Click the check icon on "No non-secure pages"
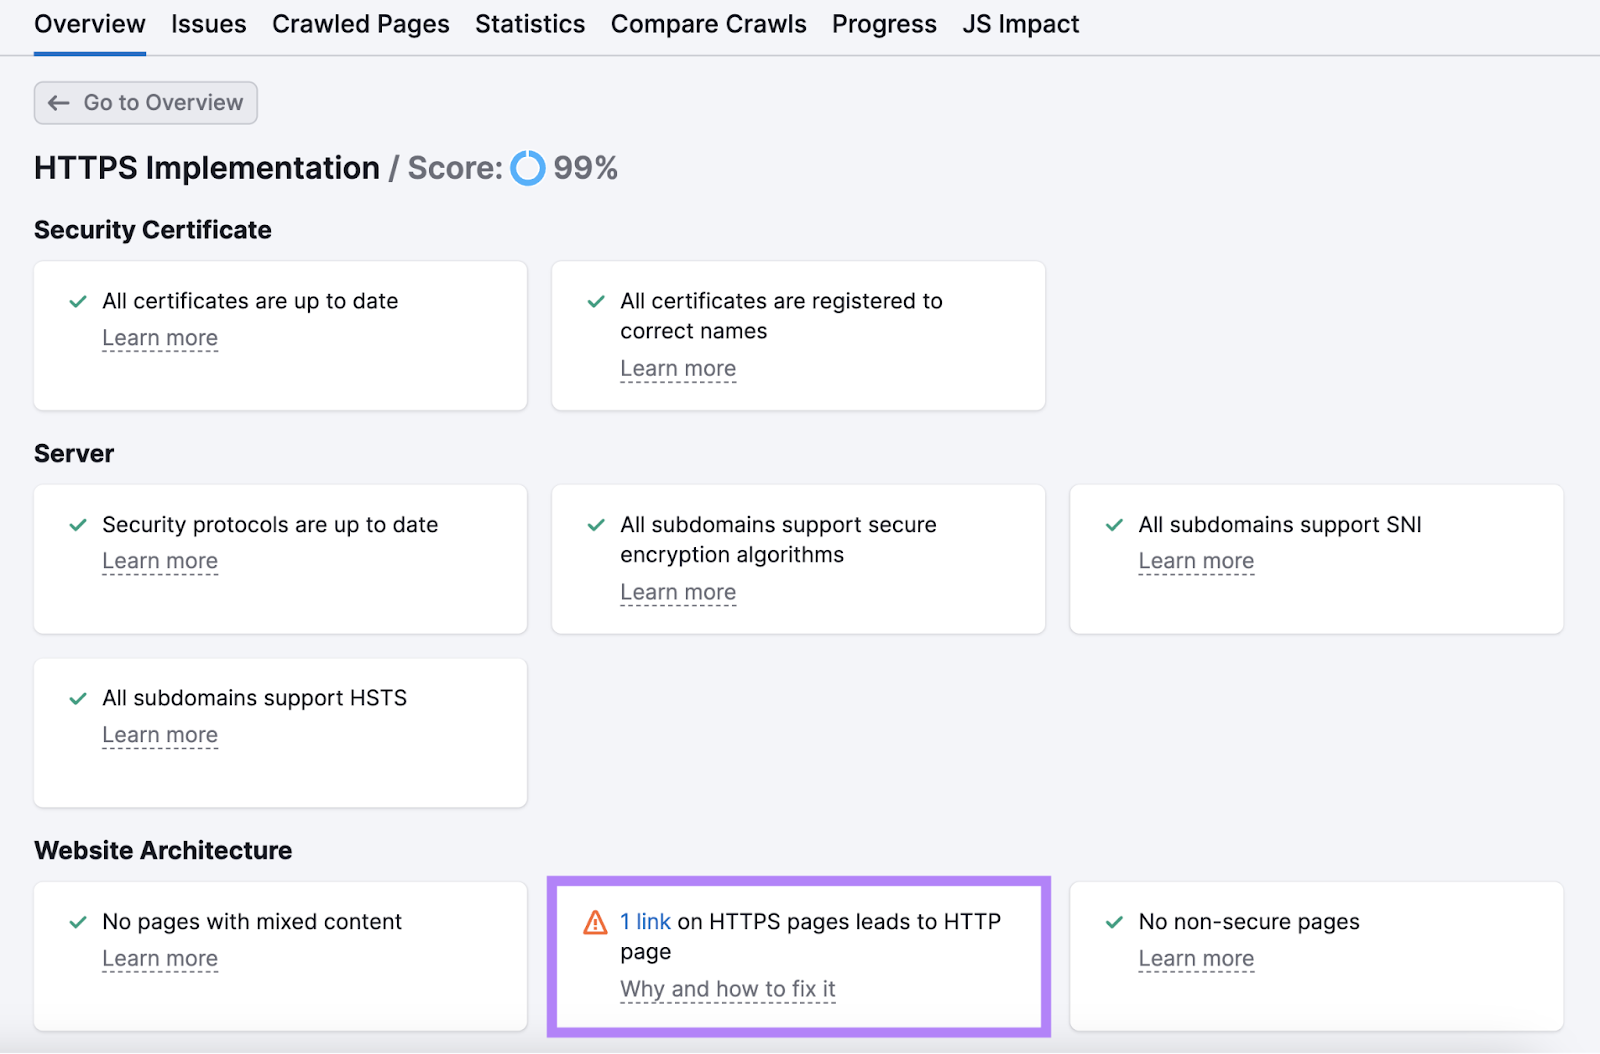 tap(1113, 921)
